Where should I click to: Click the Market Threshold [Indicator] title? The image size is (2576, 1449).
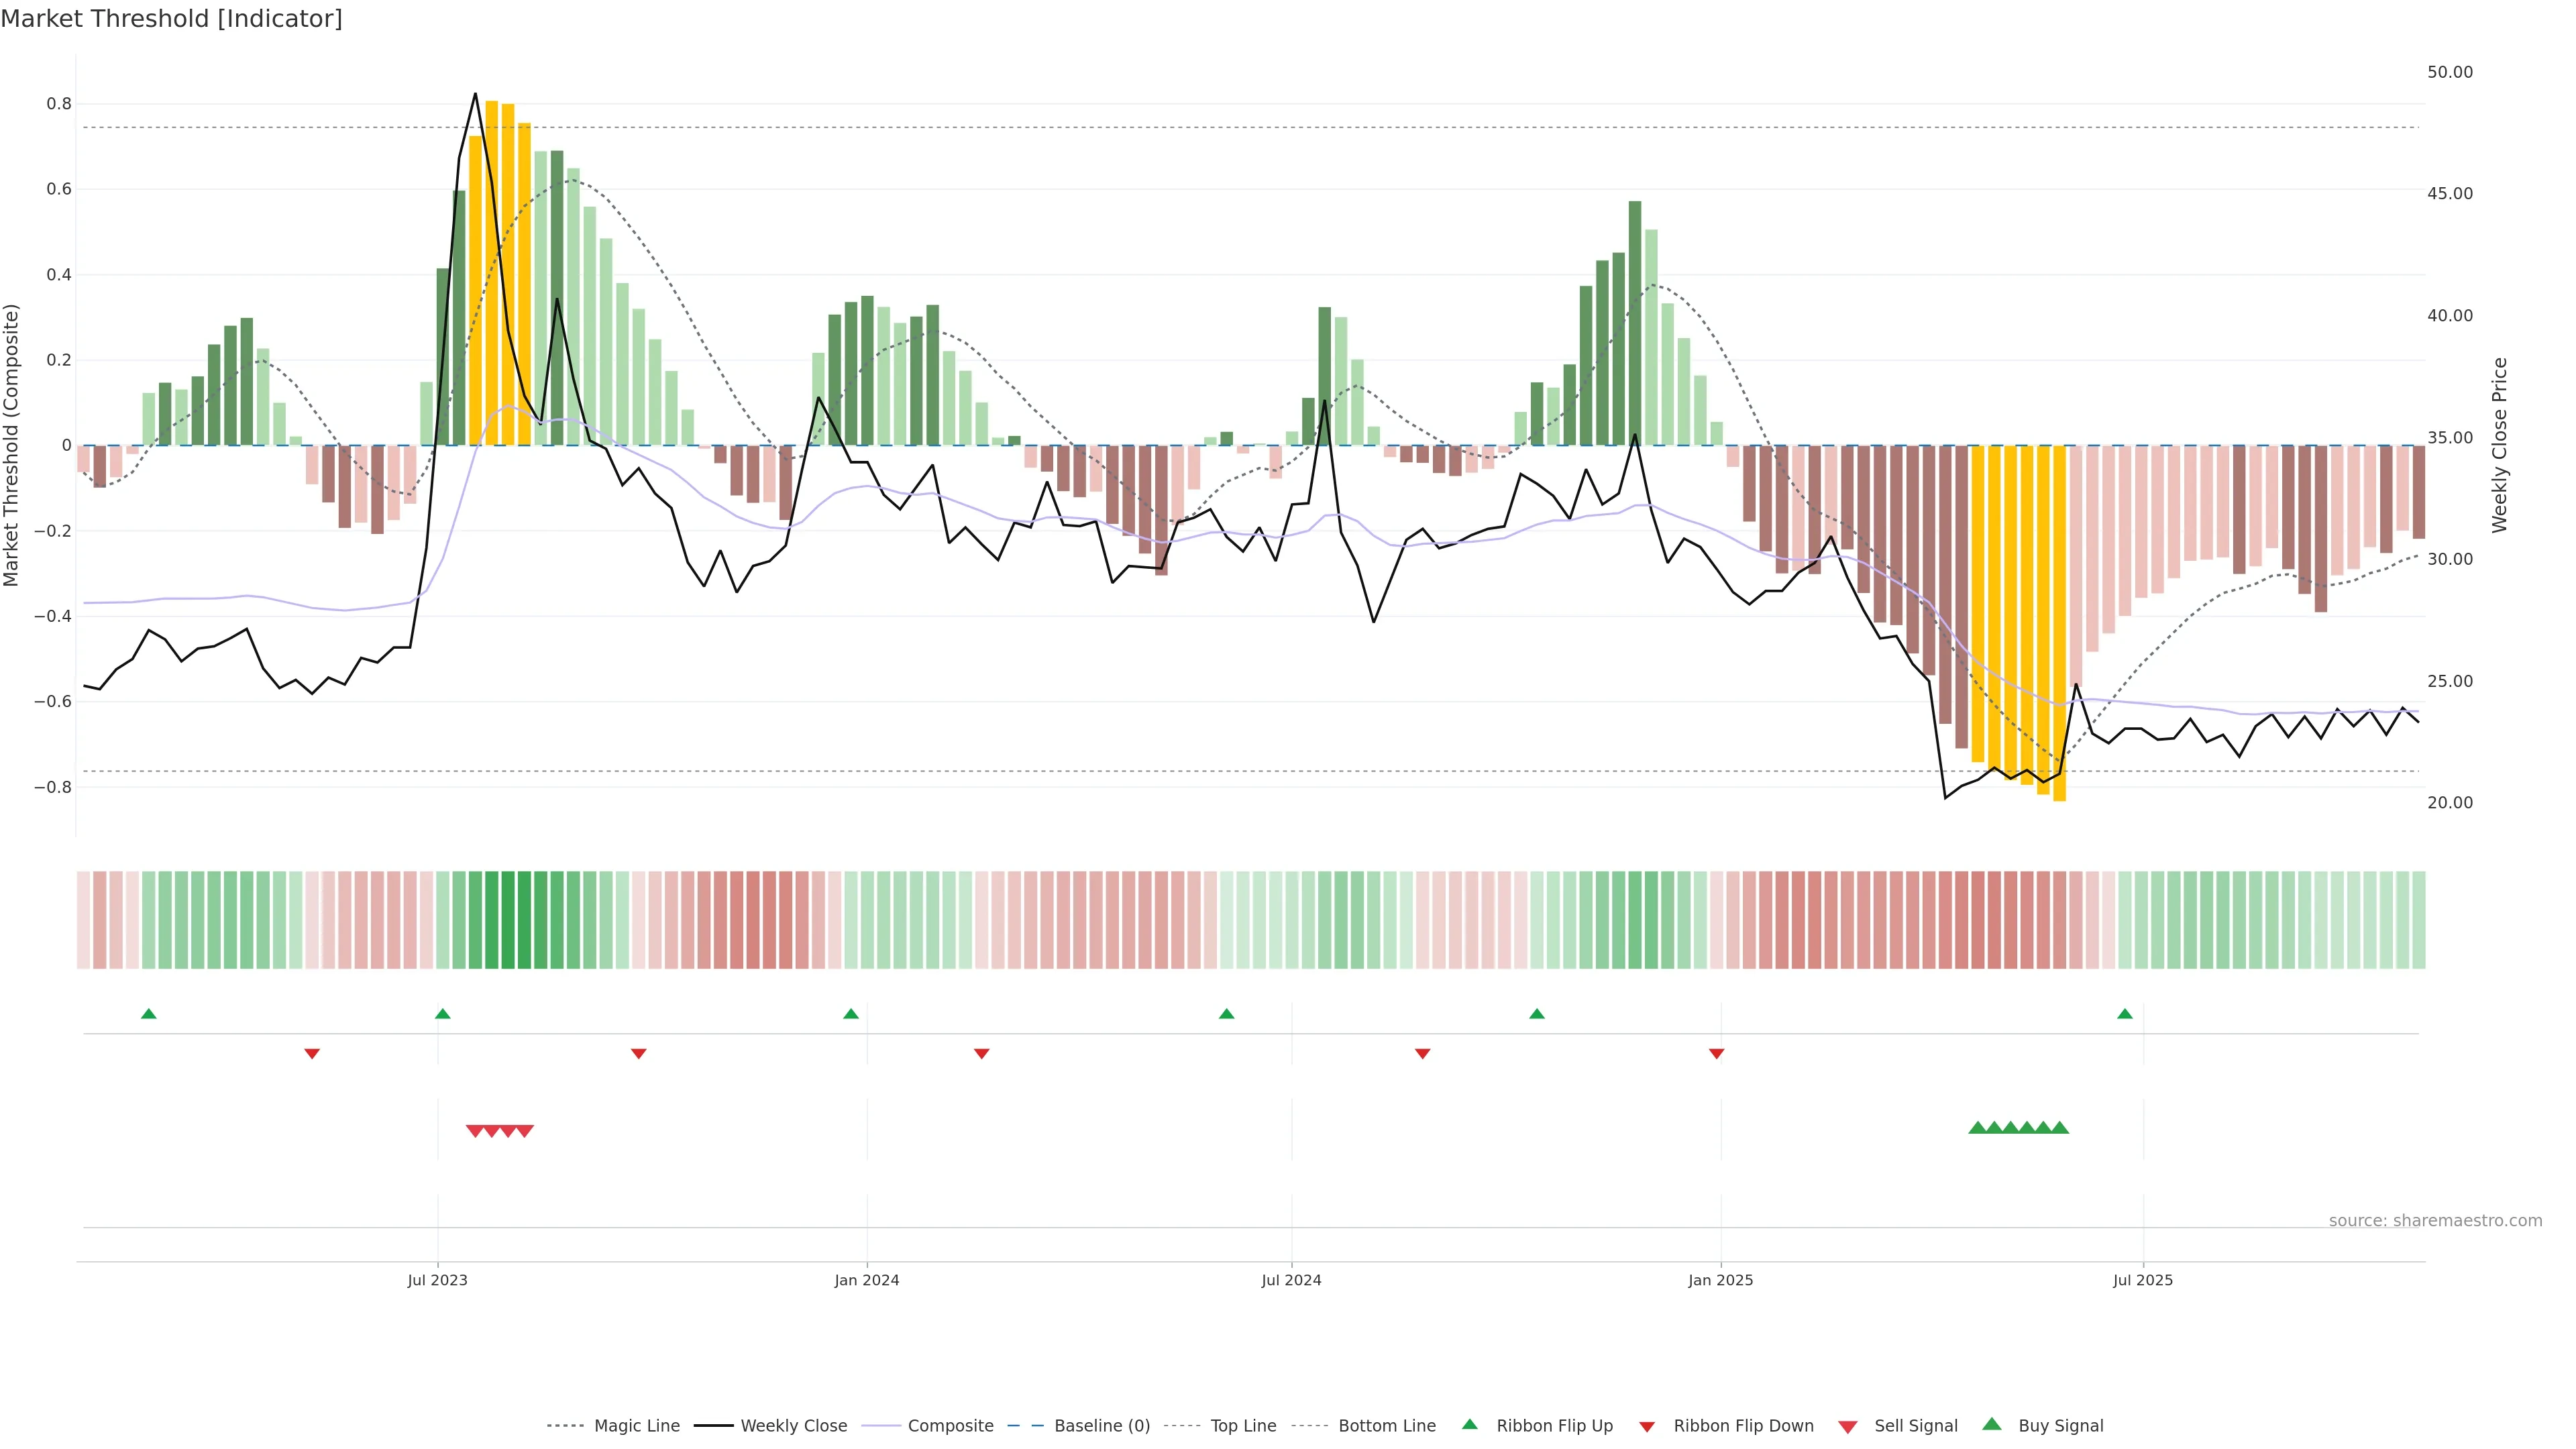coord(171,19)
